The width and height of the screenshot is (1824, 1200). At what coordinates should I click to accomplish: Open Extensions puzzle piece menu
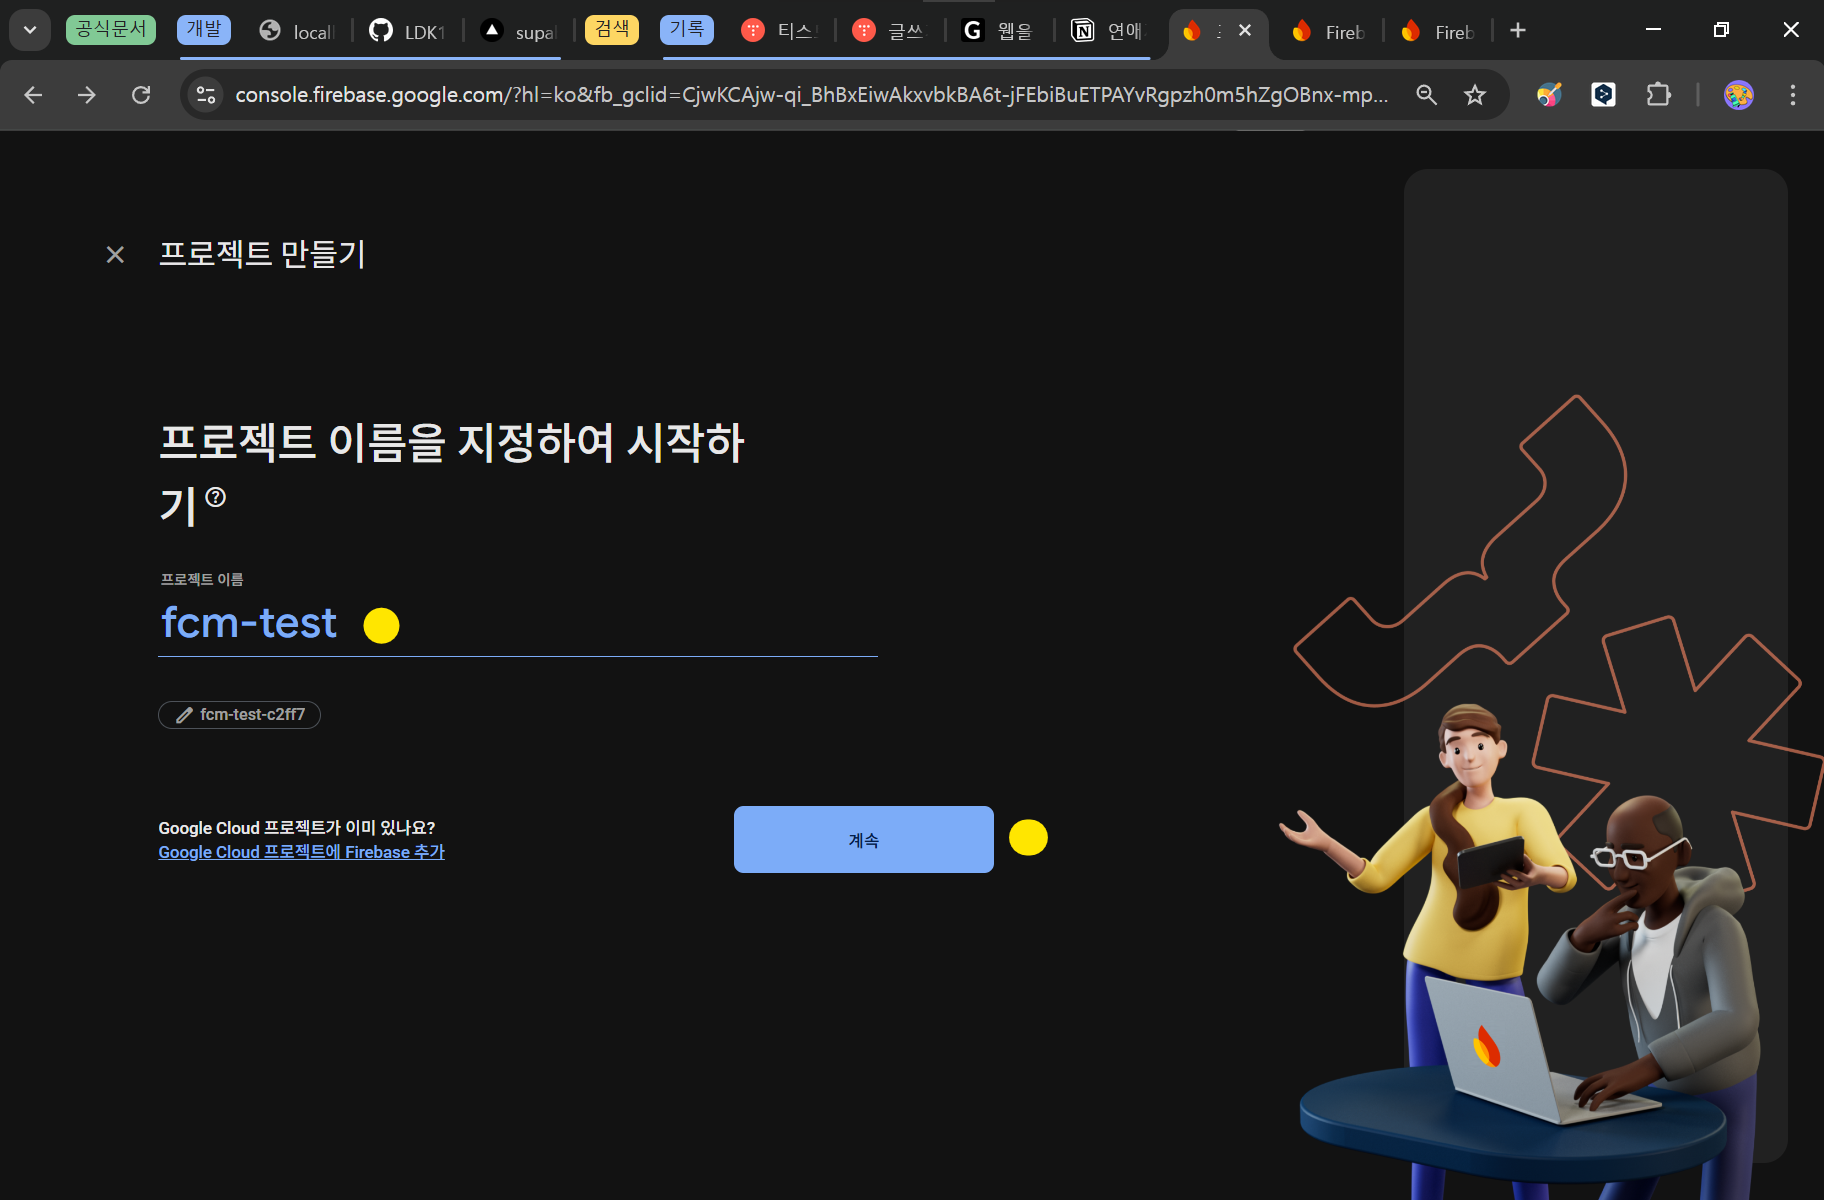click(1658, 95)
